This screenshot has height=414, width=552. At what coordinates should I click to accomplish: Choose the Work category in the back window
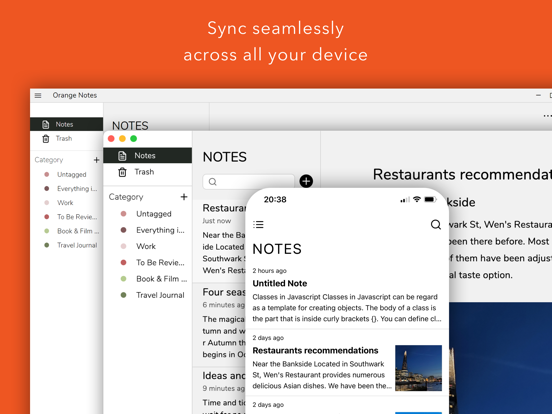coord(65,203)
